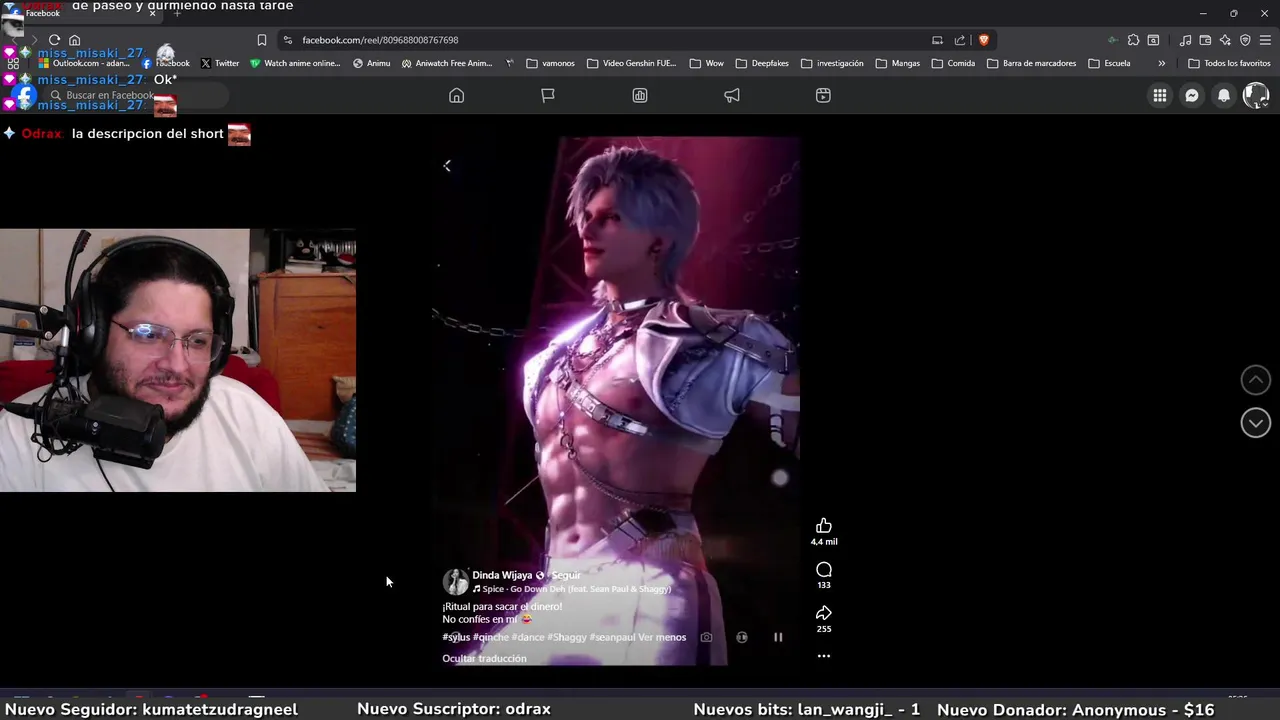This screenshot has height=720, width=1280.
Task: Open the megaphone ads icon
Action: tap(732, 95)
